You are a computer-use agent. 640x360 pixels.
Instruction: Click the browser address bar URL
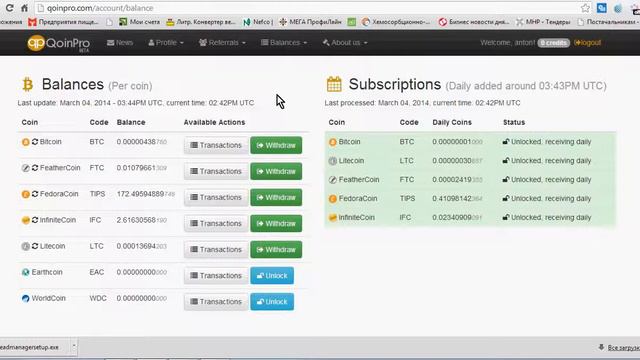click(100, 8)
